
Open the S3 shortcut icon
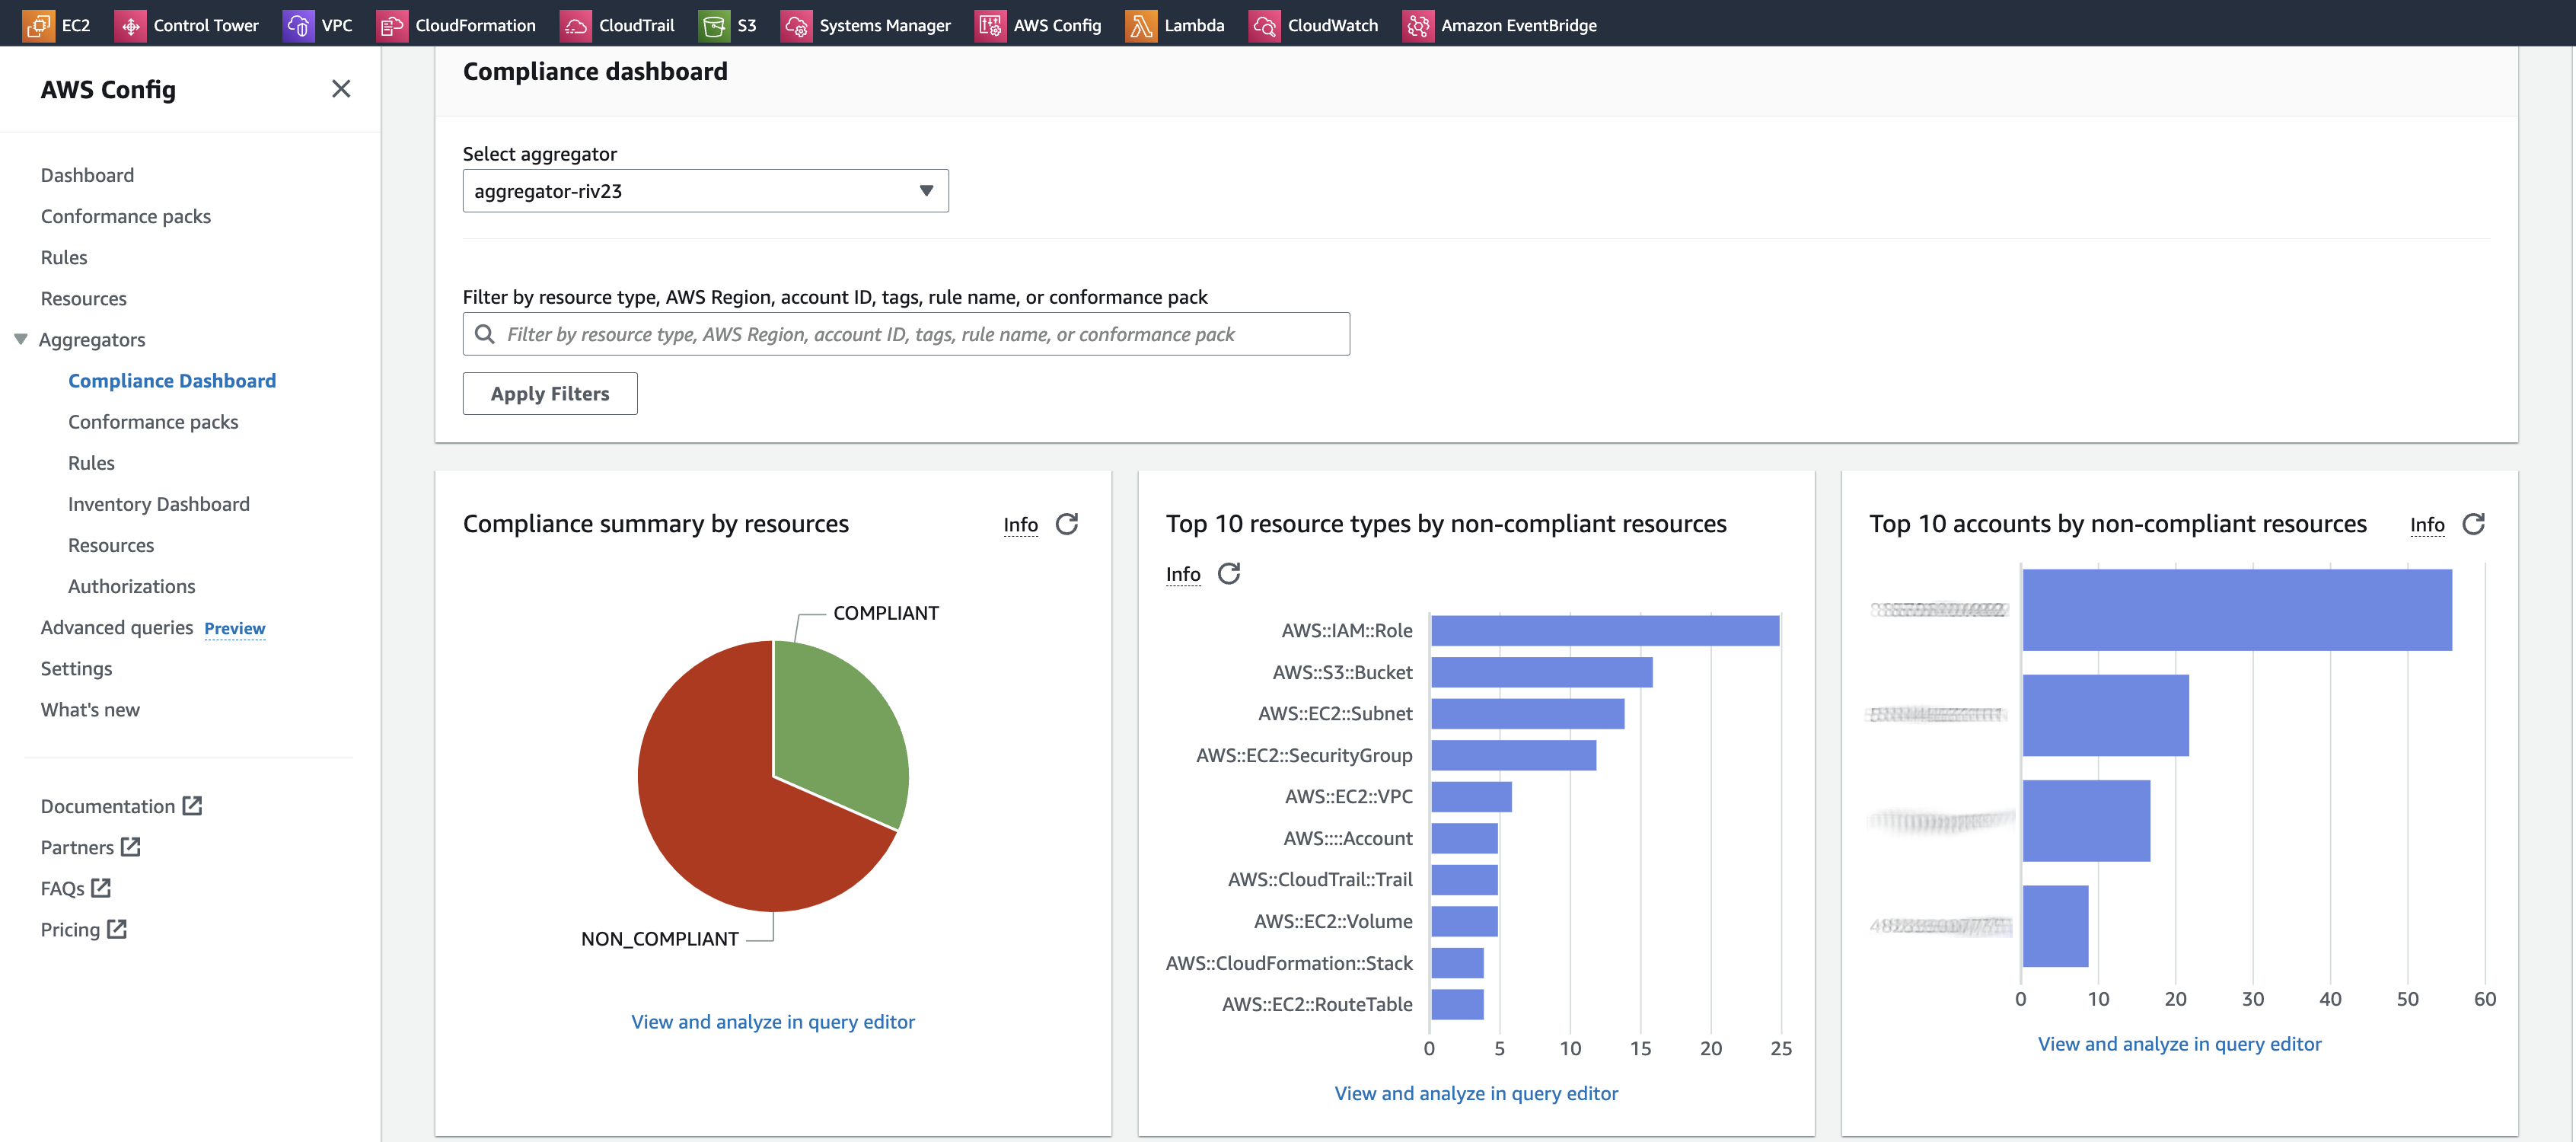[x=714, y=25]
